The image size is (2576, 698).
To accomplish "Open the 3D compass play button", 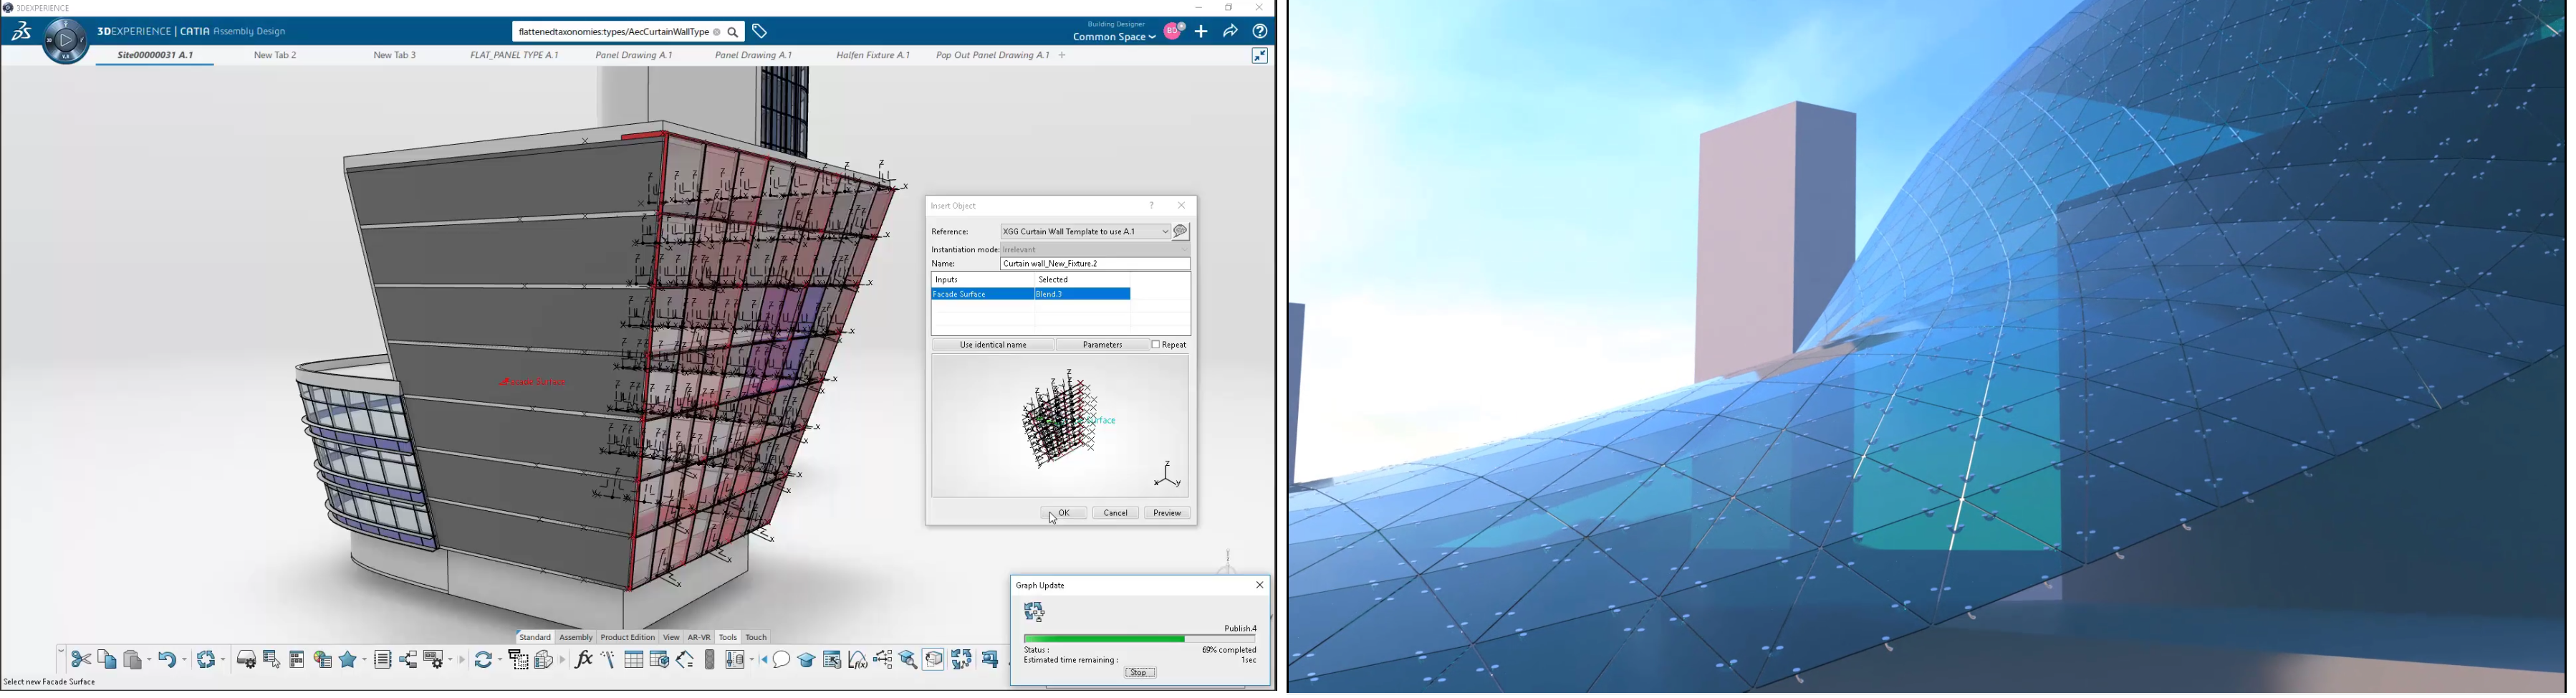I will point(66,41).
